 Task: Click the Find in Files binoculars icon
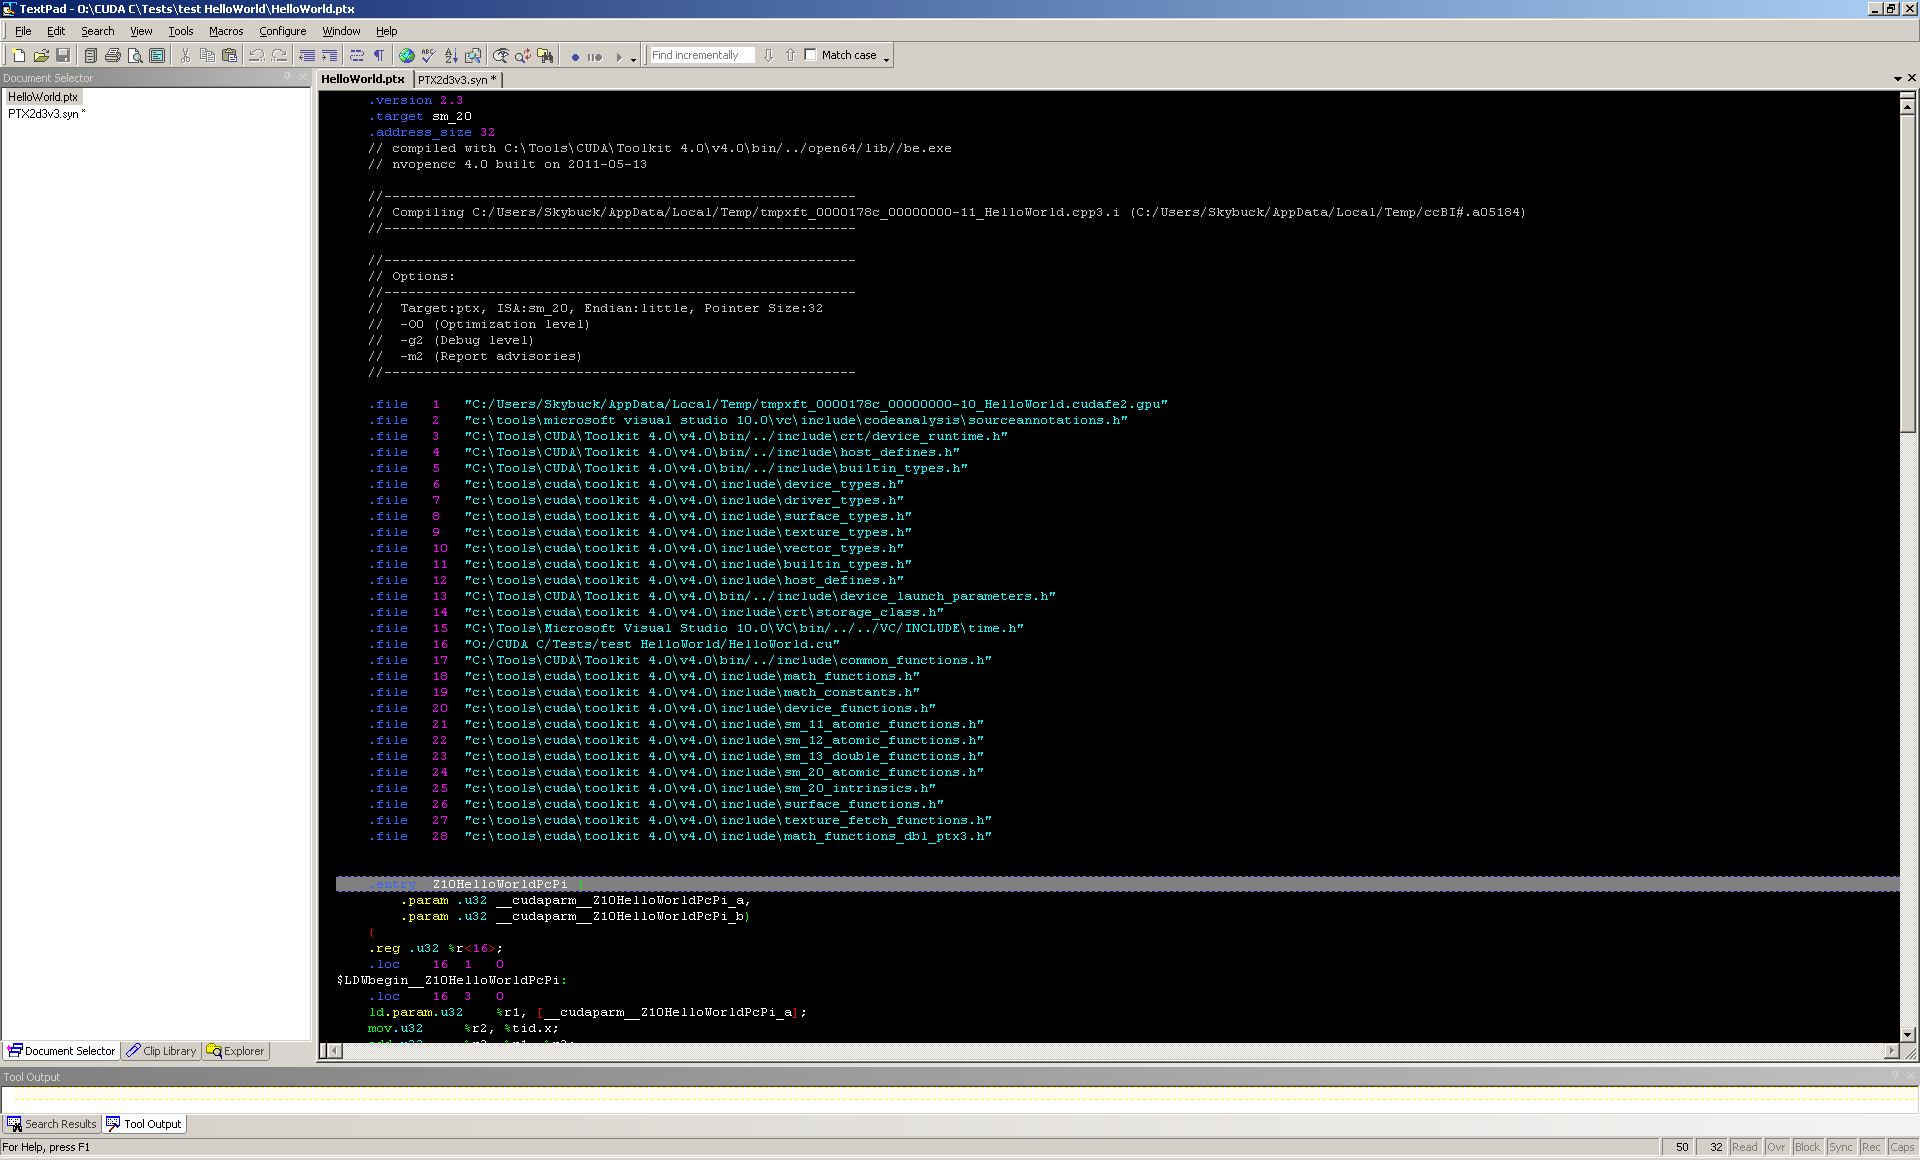pos(545,56)
